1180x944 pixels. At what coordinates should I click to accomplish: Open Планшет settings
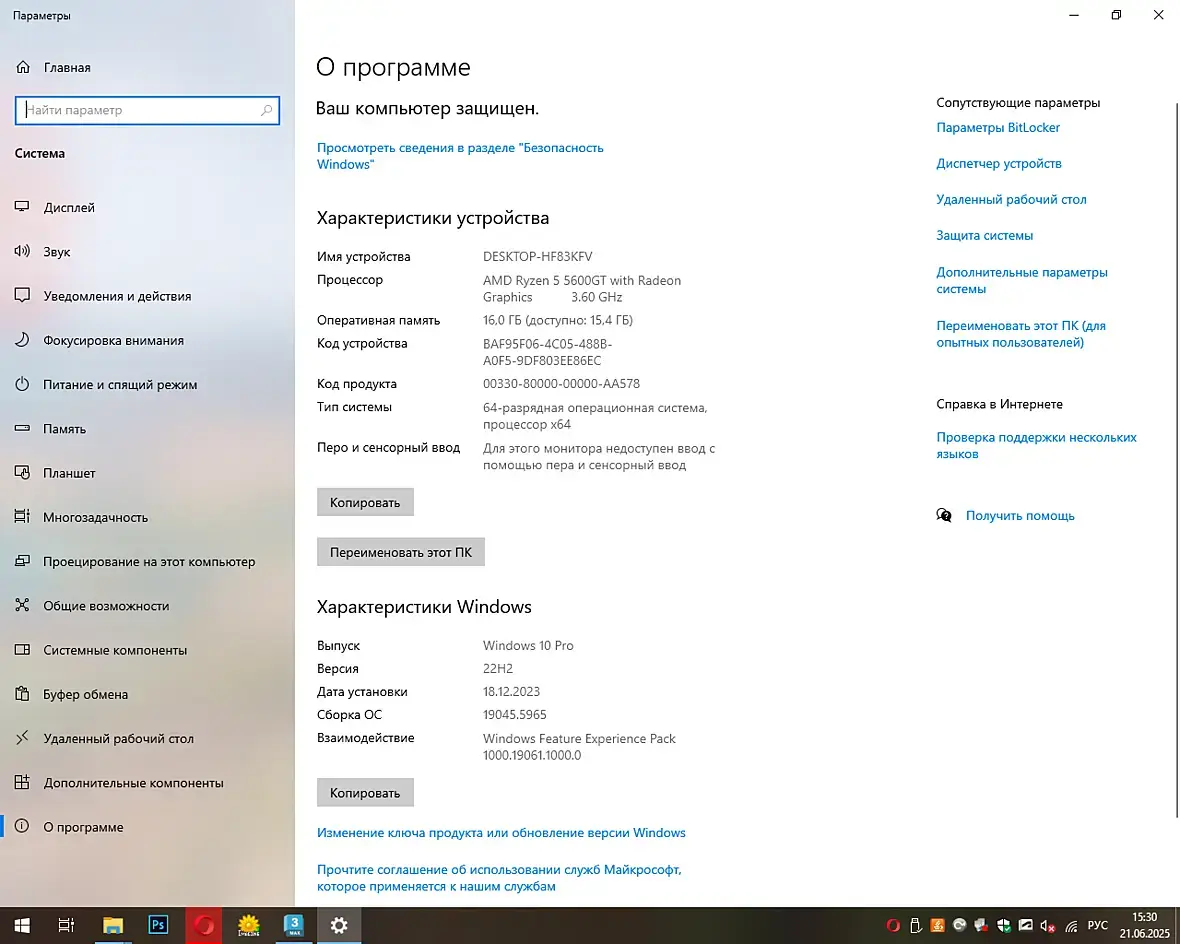[x=55, y=473]
